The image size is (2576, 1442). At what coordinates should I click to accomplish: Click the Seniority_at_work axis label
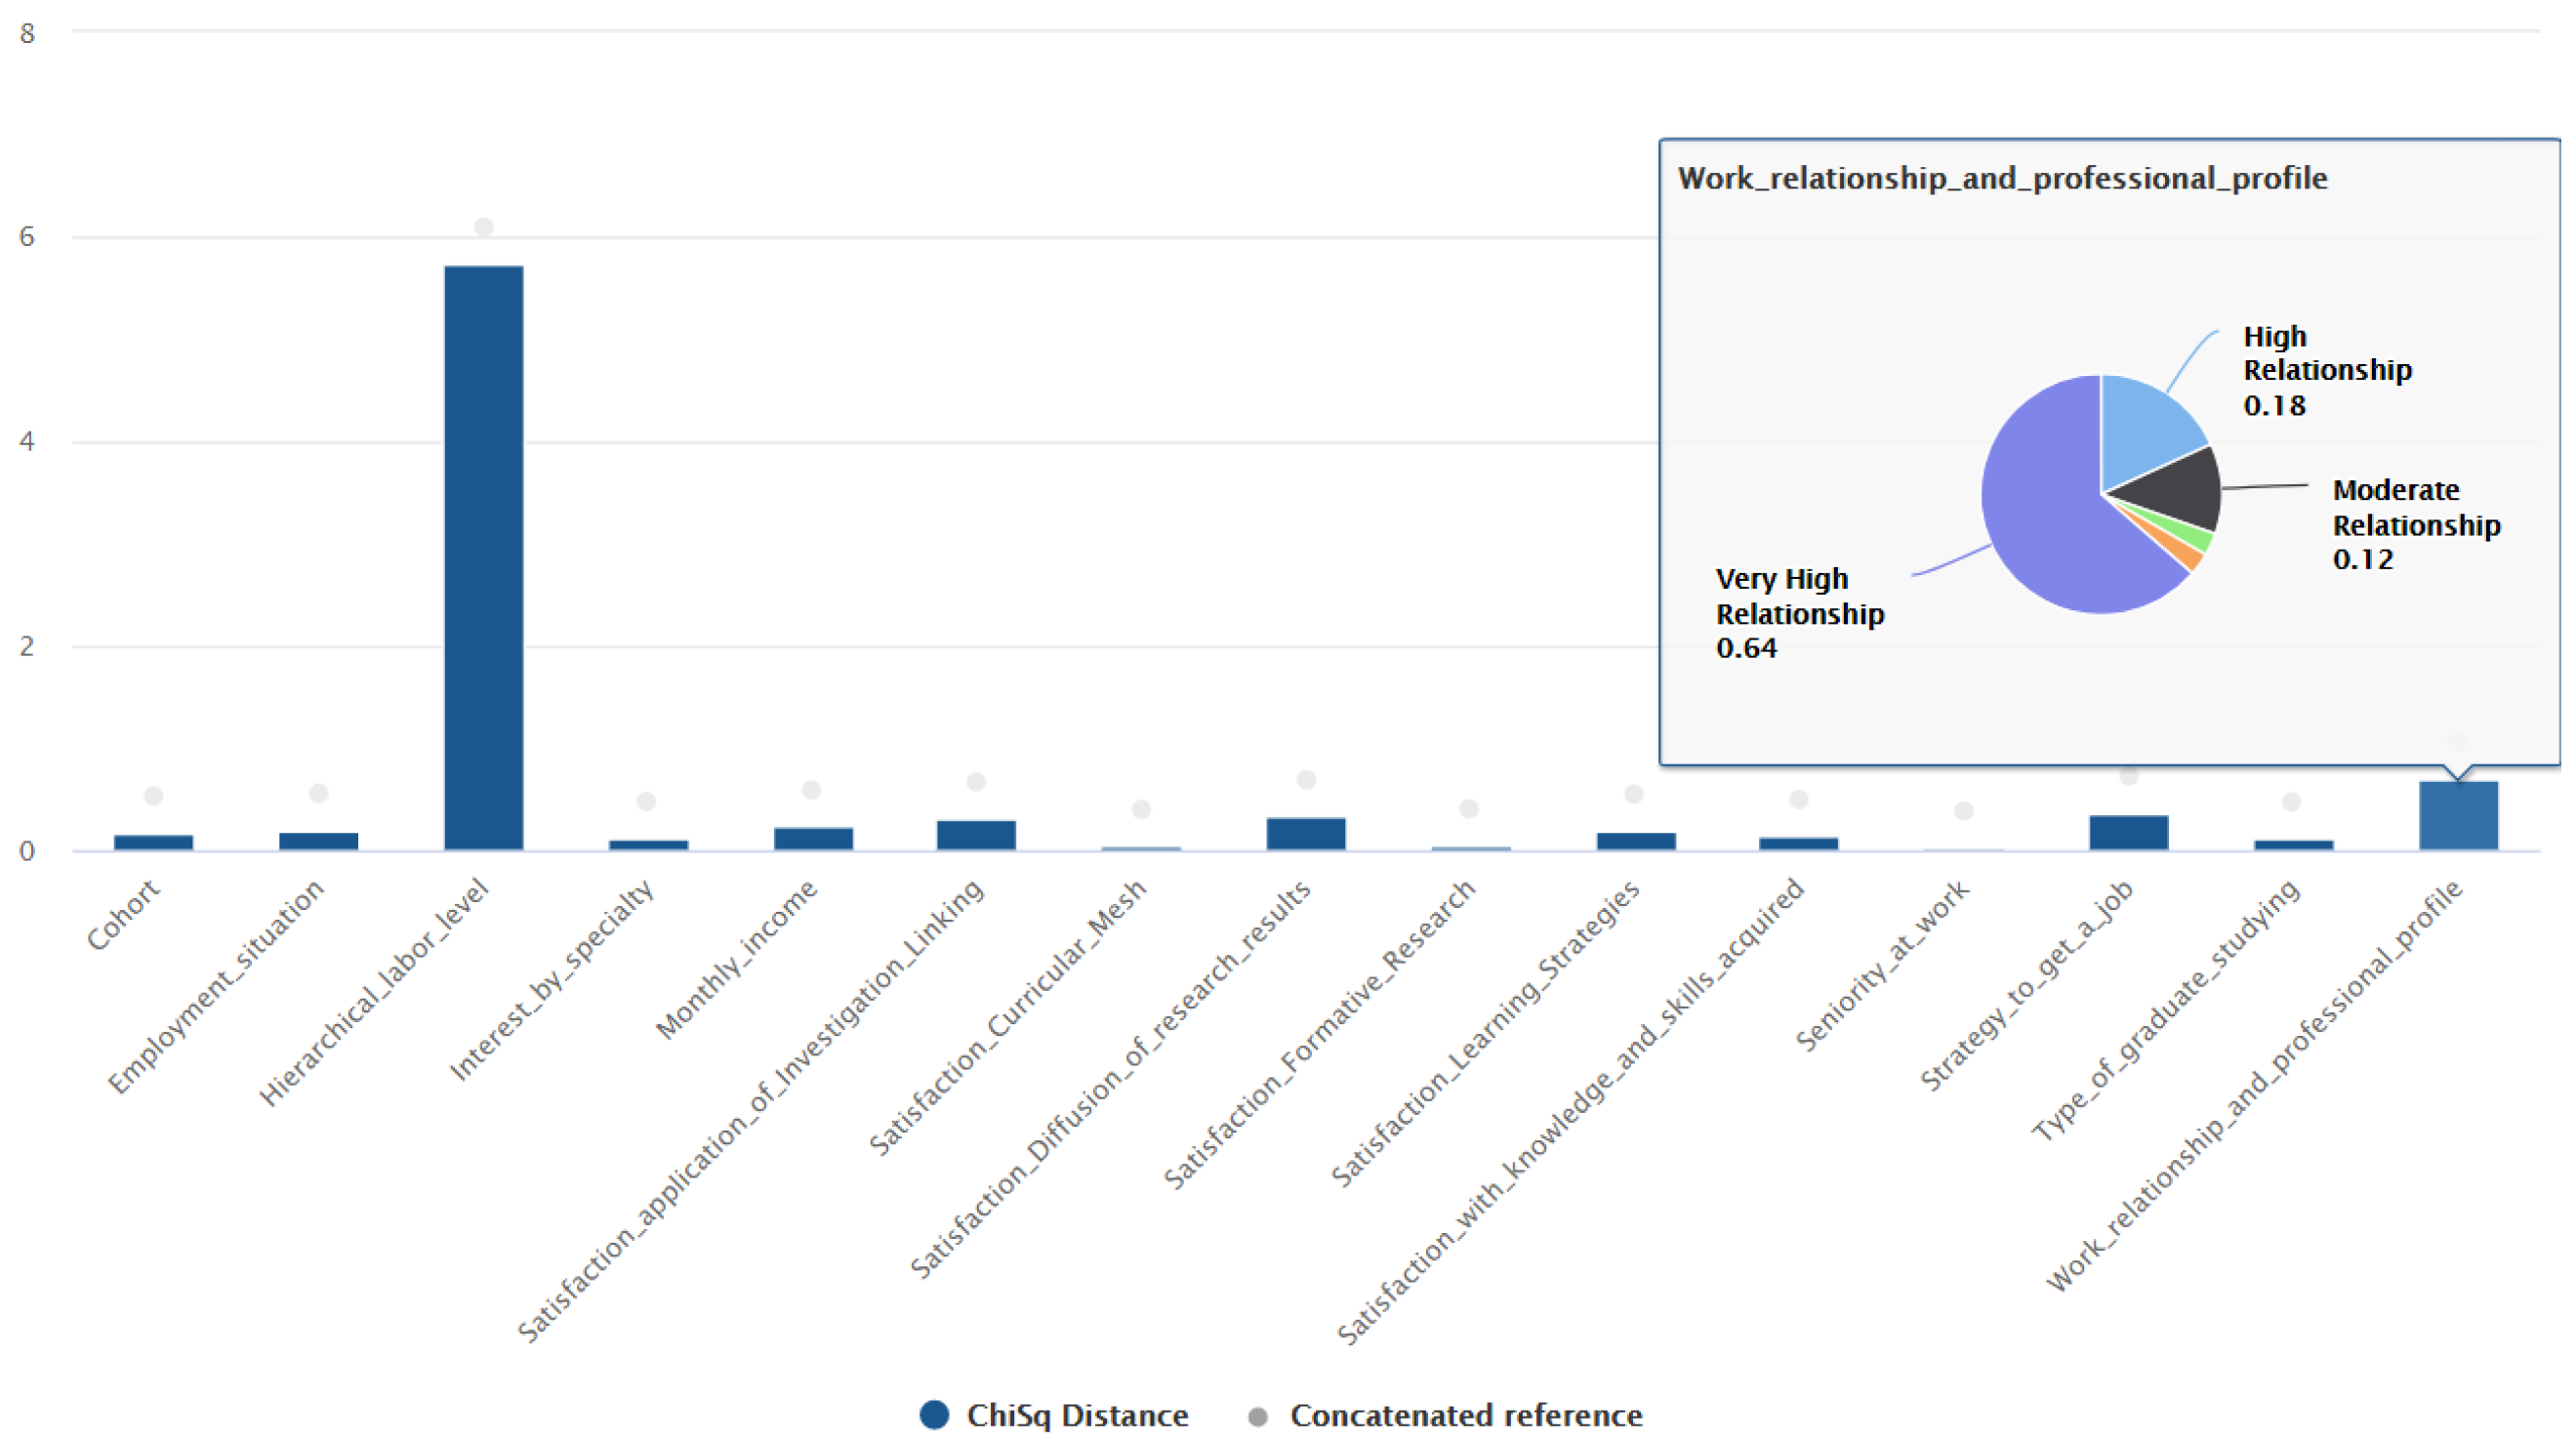(x=1882, y=965)
